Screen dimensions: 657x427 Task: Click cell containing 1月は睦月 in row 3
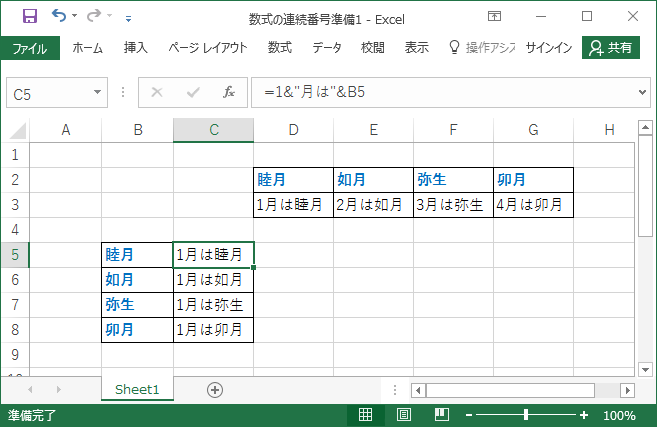coord(294,205)
